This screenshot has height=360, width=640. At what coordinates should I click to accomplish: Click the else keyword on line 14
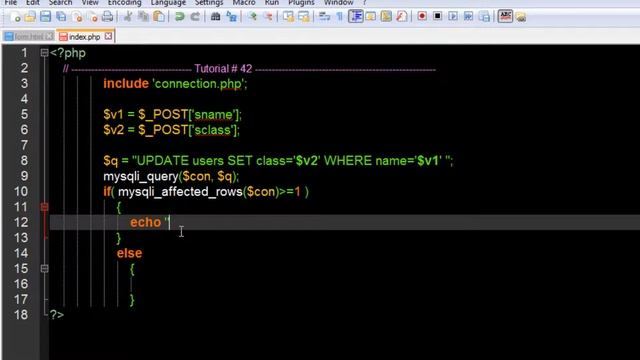(129, 253)
